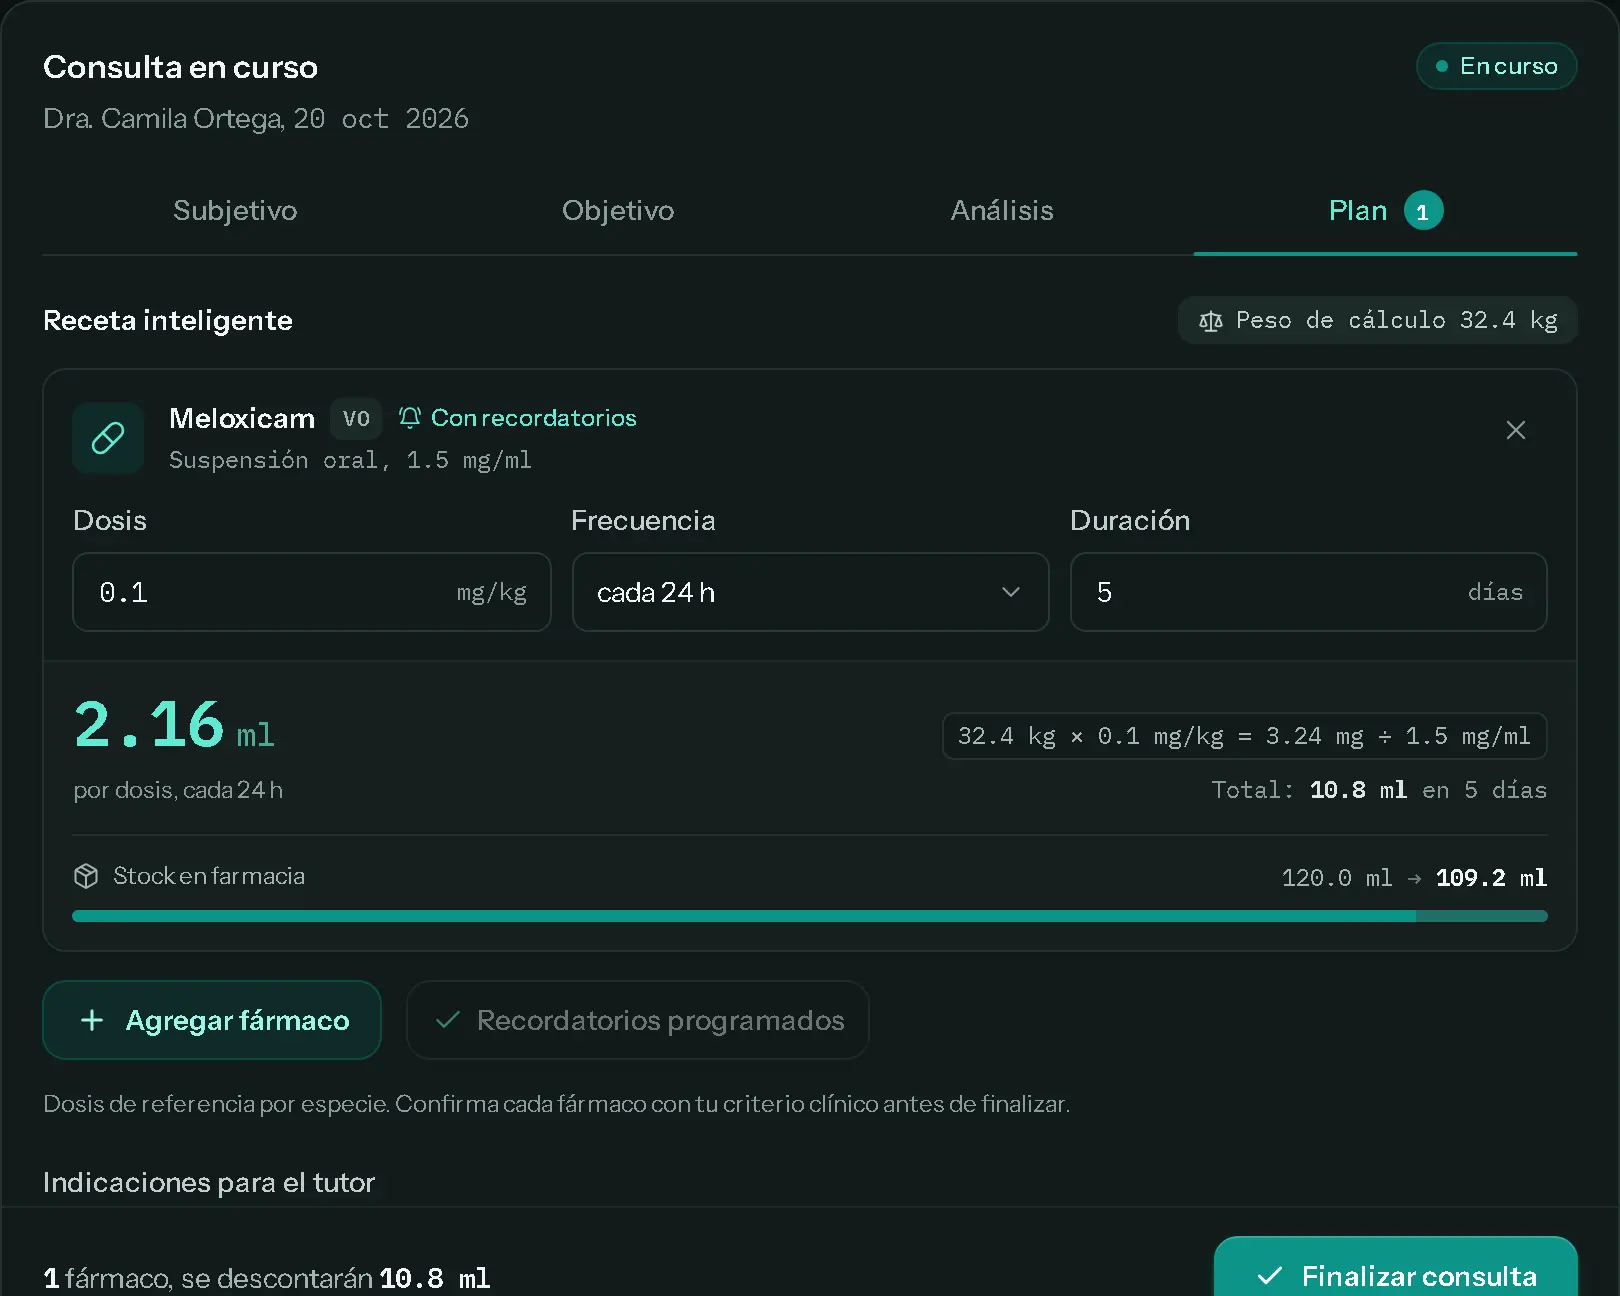The image size is (1620, 1296).
Task: Click Finalizar consulta button
Action: tap(1396, 1267)
